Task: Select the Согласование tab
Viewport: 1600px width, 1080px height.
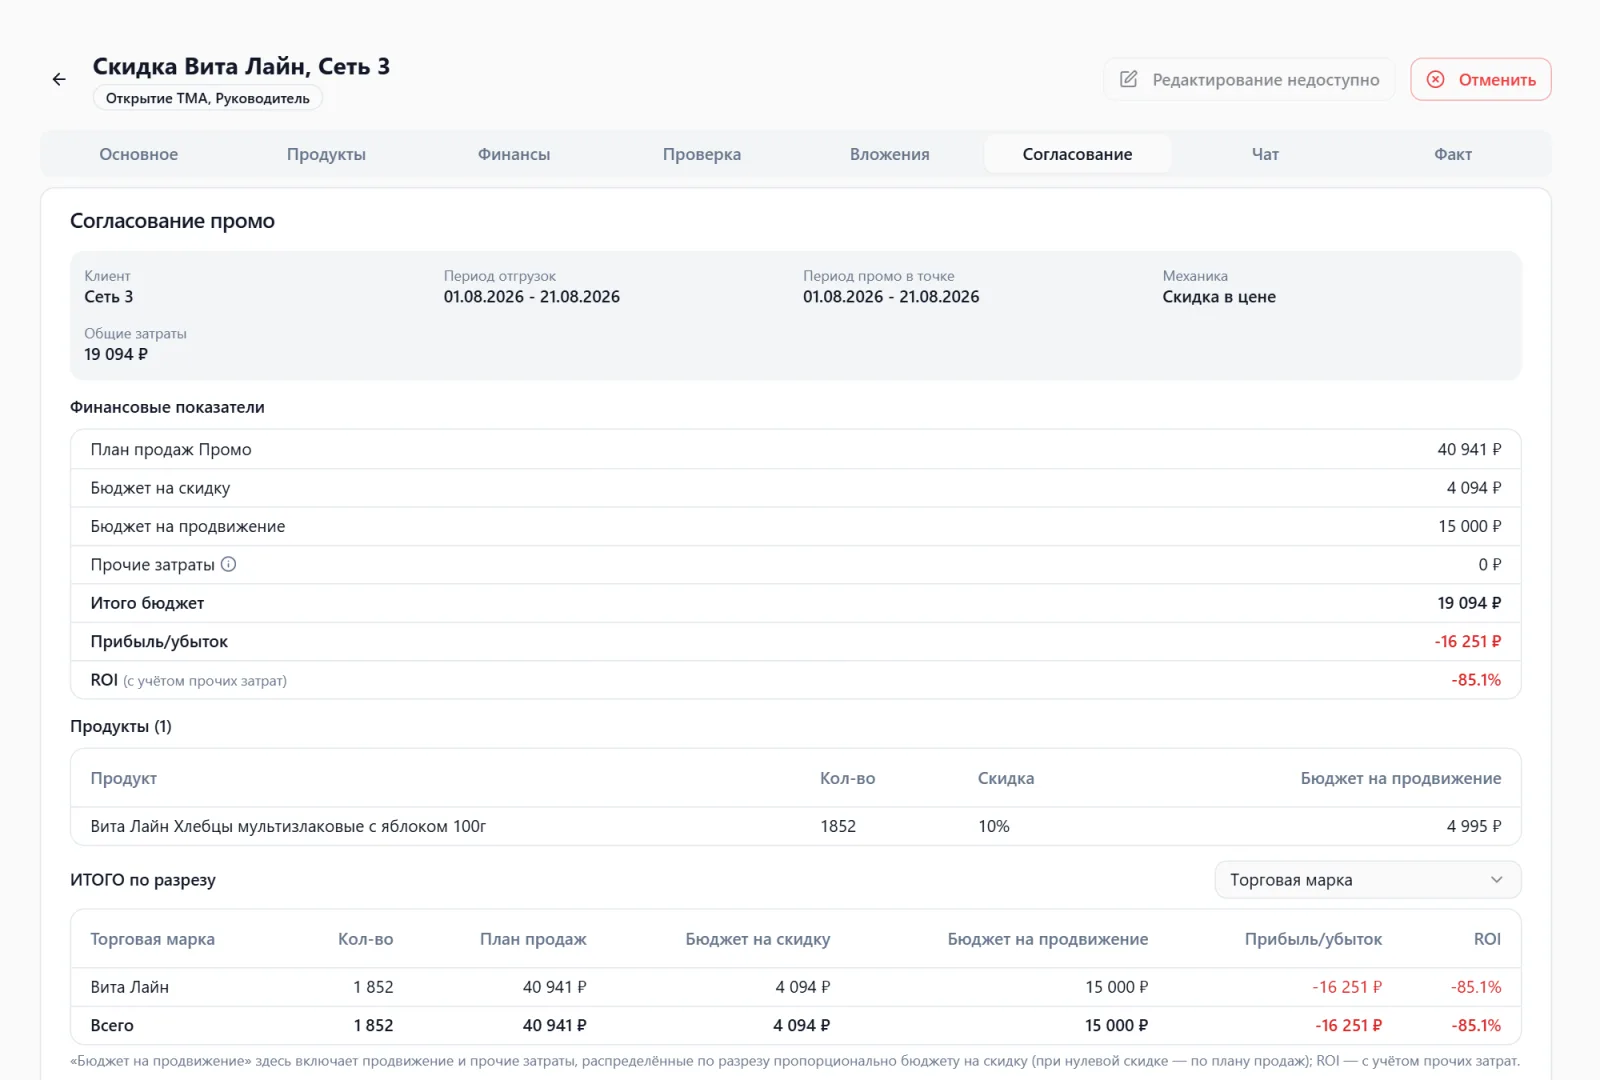Action: pos(1077,154)
